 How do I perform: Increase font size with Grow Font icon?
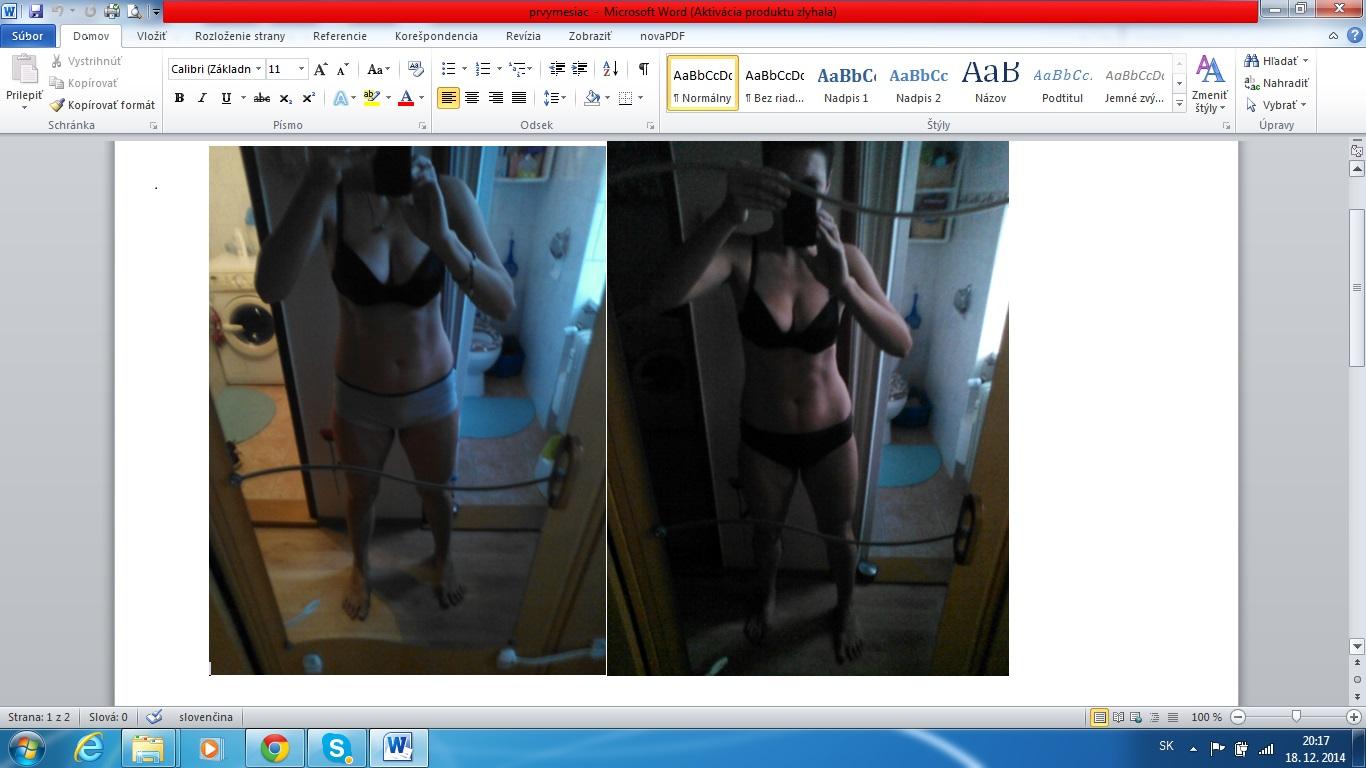[320, 69]
